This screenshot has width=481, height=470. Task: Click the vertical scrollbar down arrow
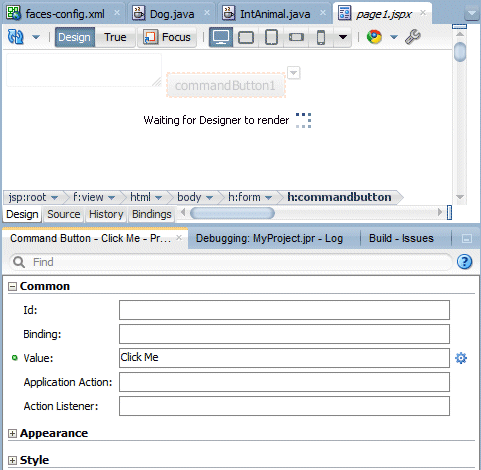pyautogui.click(x=460, y=197)
